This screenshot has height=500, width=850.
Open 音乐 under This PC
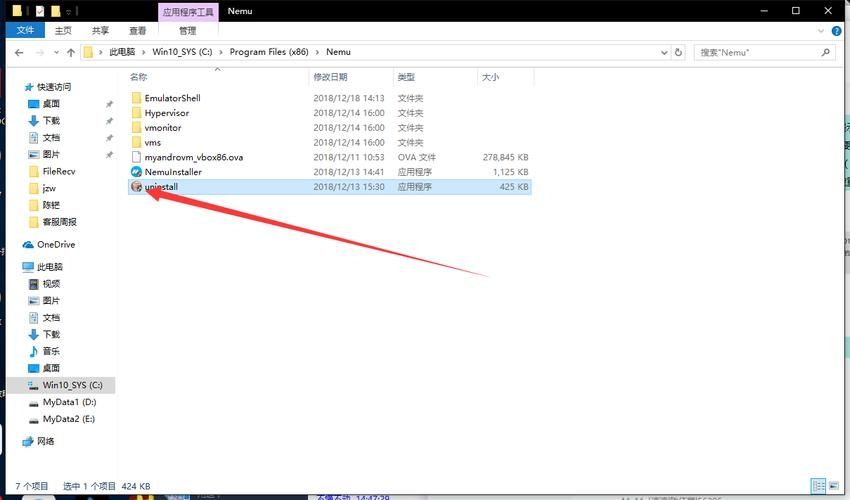(51, 351)
